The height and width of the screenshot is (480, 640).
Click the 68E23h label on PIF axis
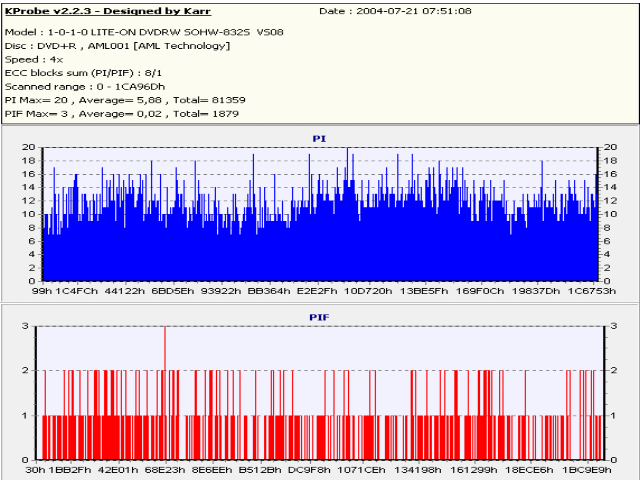click(165, 470)
